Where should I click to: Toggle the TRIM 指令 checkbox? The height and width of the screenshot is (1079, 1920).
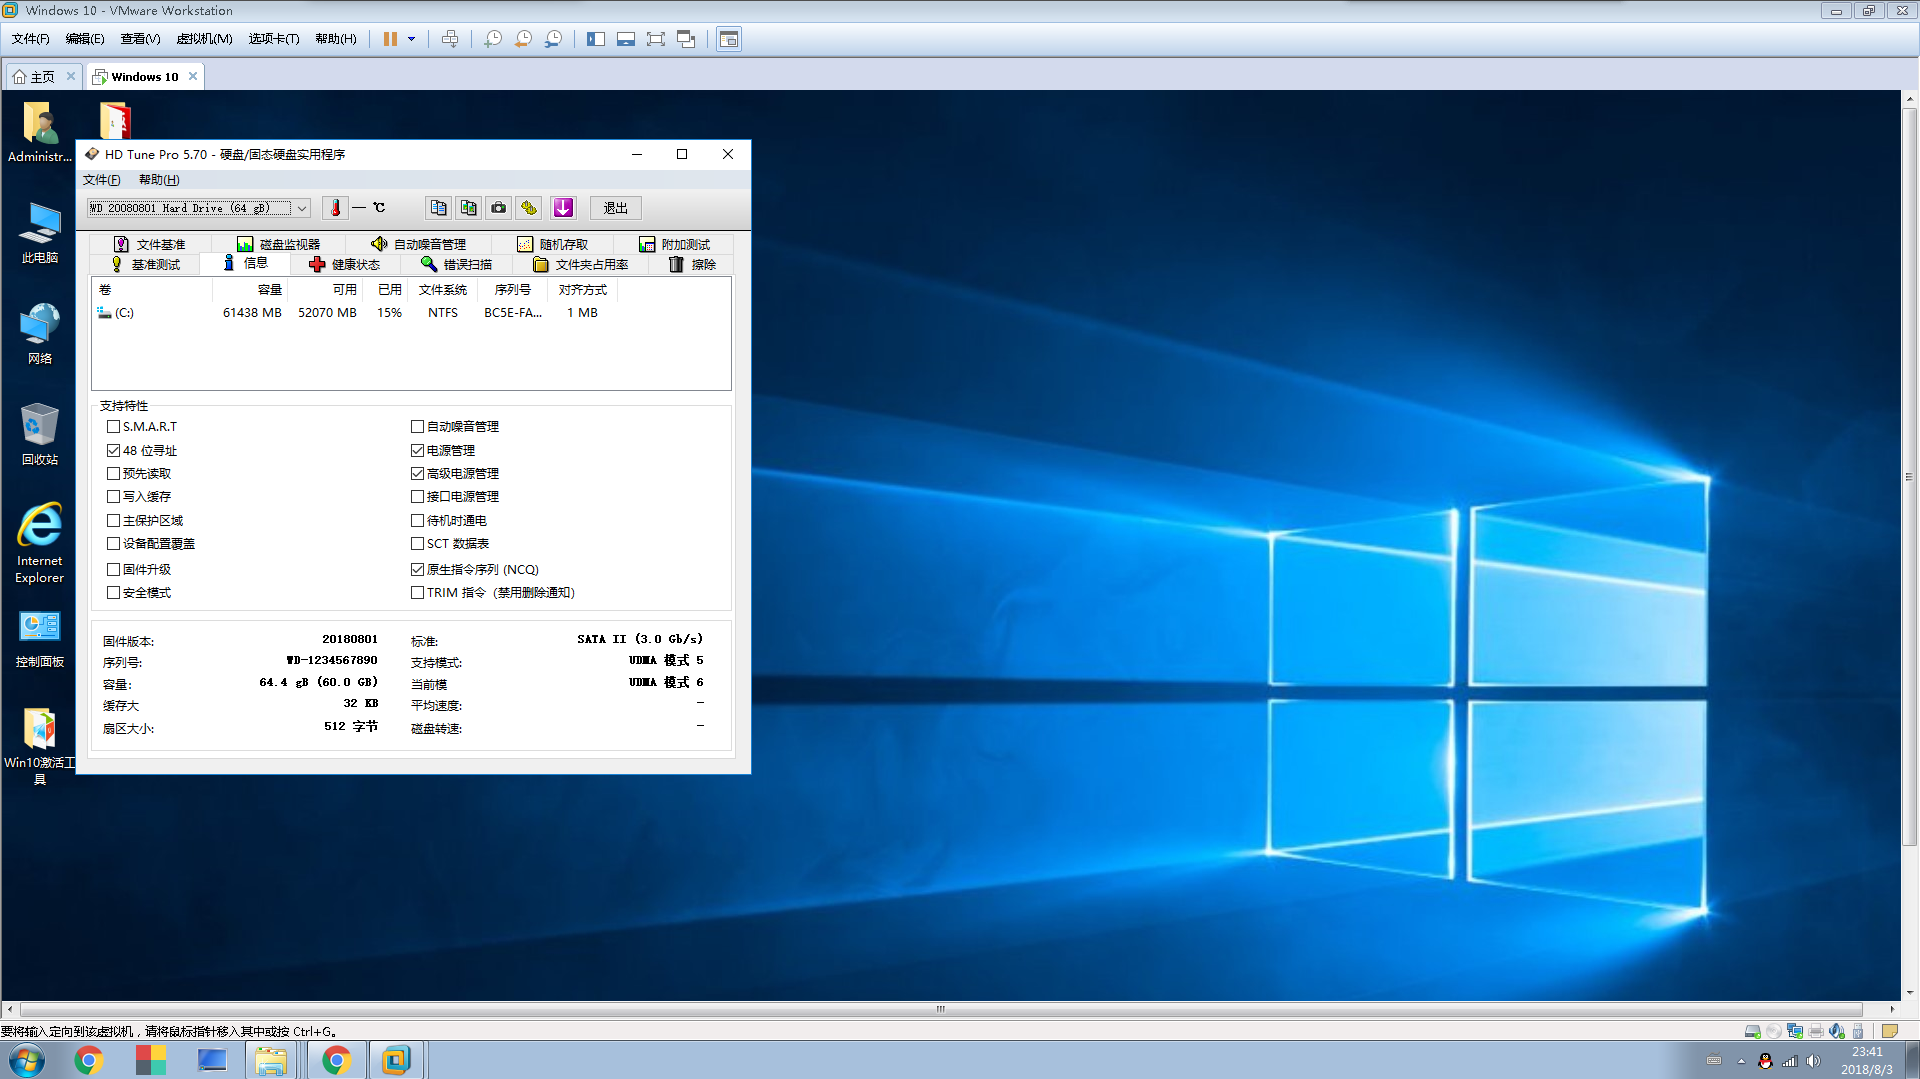[x=418, y=593]
